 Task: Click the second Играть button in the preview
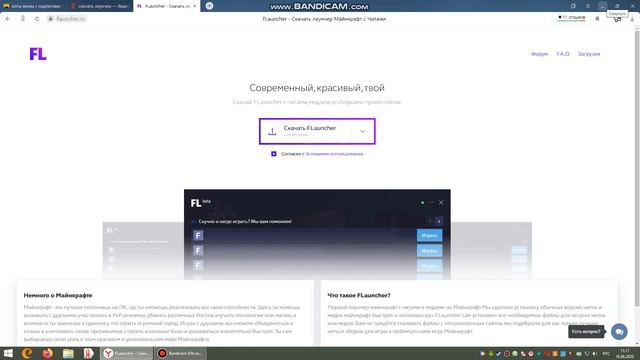(429, 251)
